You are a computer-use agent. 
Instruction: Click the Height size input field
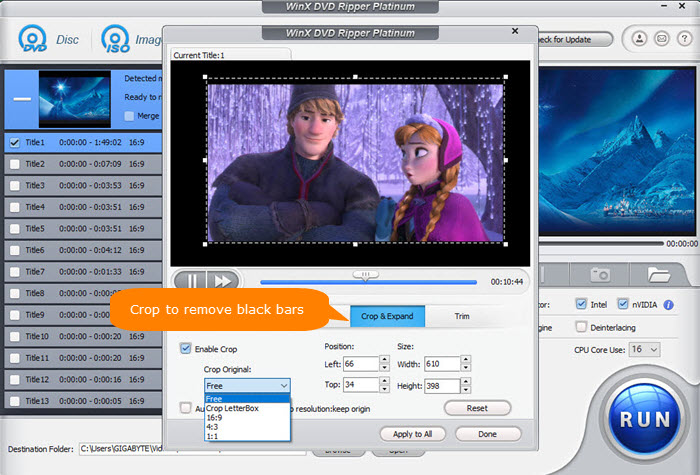(x=442, y=386)
